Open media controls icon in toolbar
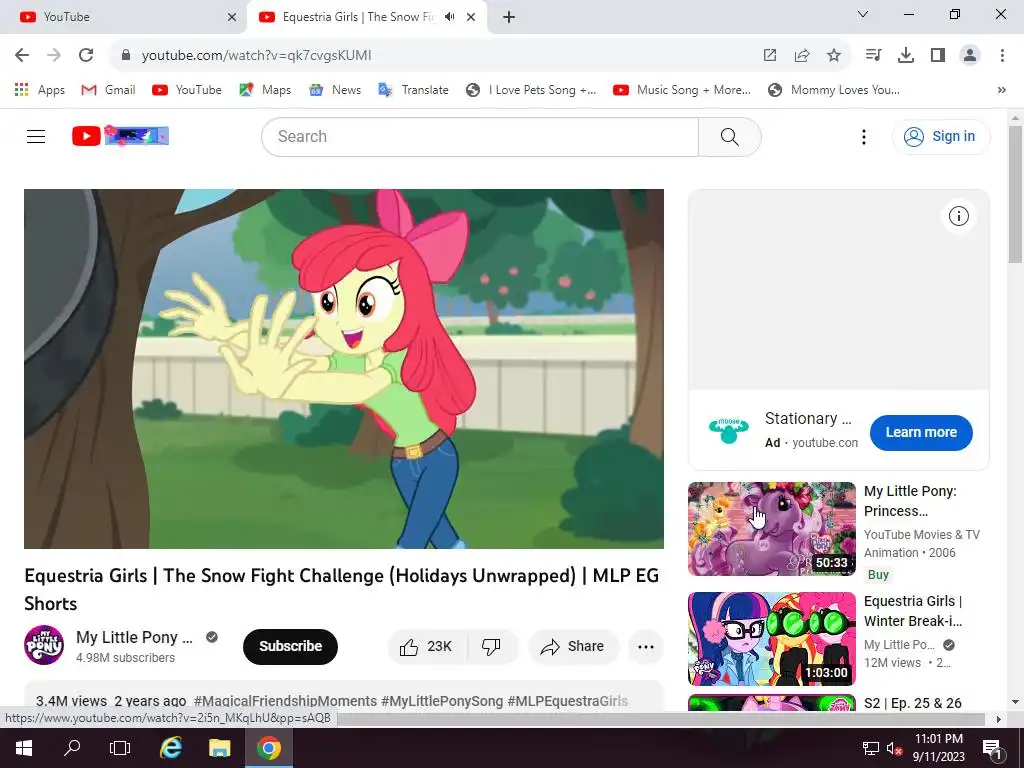Image resolution: width=1024 pixels, height=768 pixels. 873,55
